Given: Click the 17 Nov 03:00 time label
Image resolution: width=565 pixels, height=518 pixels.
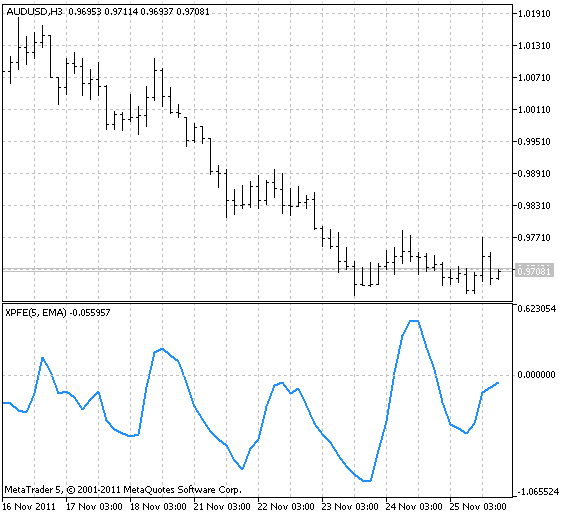Looking at the screenshot, I should coord(94,507).
